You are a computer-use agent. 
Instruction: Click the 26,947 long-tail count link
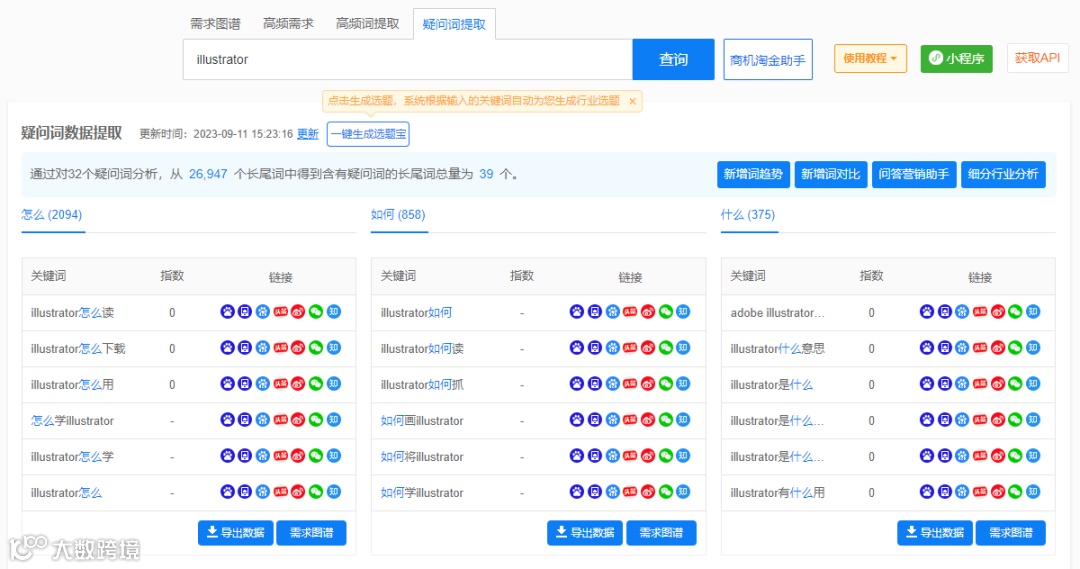208,174
